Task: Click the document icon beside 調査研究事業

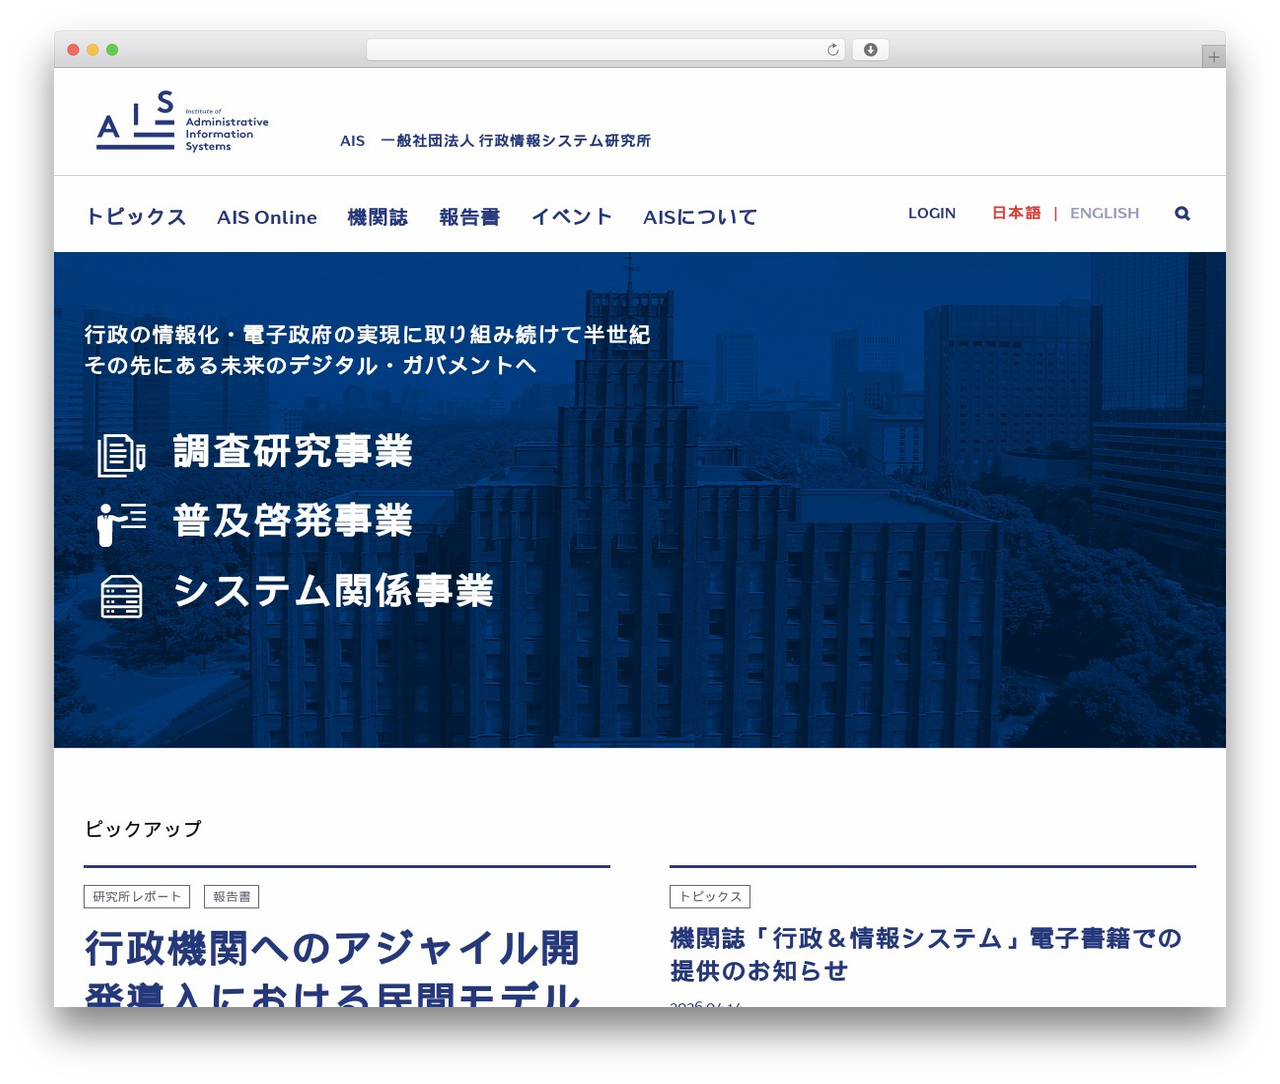Action: point(121,454)
